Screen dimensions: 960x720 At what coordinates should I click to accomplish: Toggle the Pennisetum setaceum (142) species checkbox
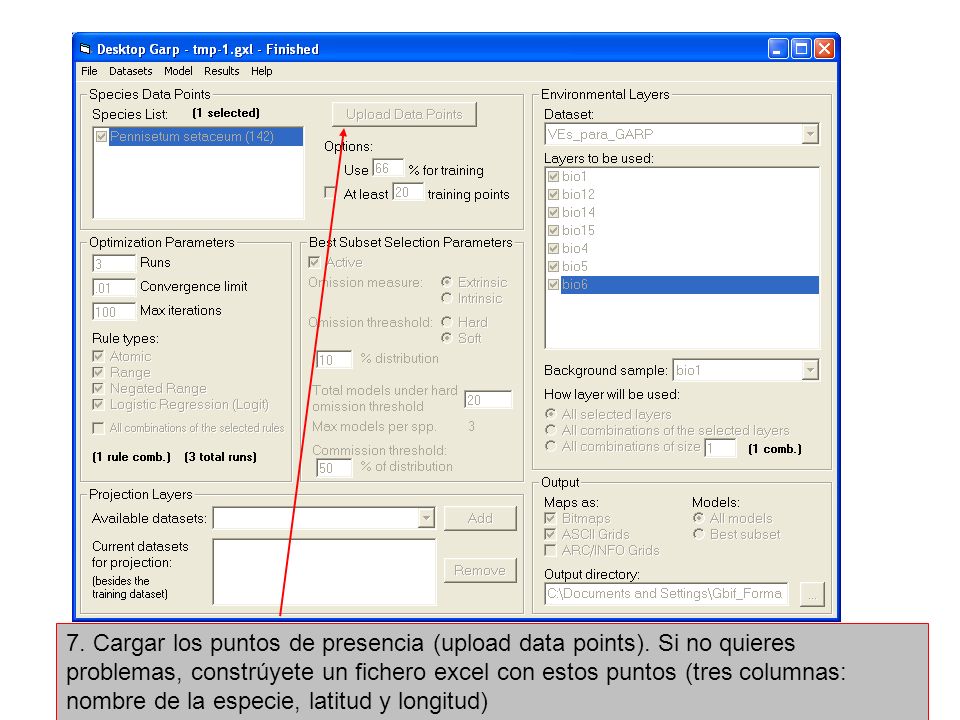(102, 137)
